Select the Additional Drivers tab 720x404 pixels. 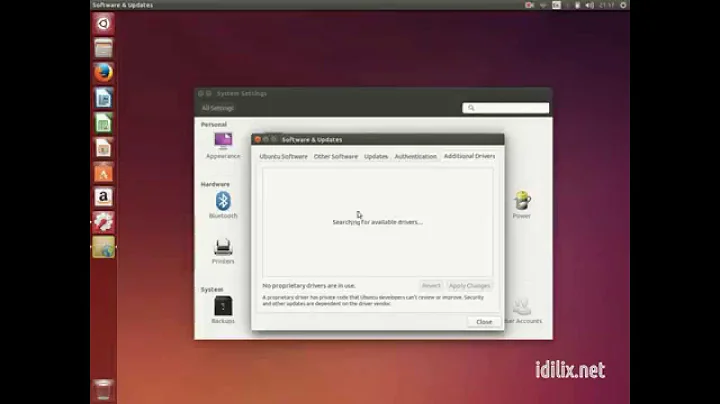[469, 156]
